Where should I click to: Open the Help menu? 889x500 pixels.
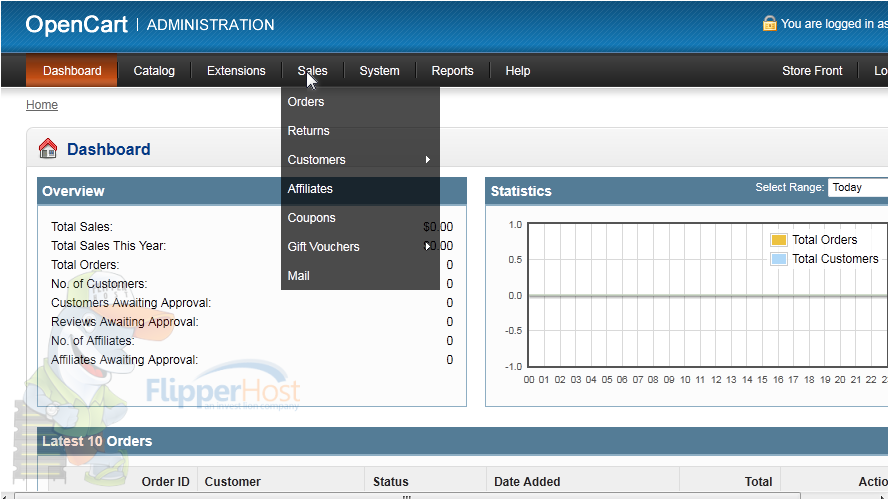[x=518, y=71]
